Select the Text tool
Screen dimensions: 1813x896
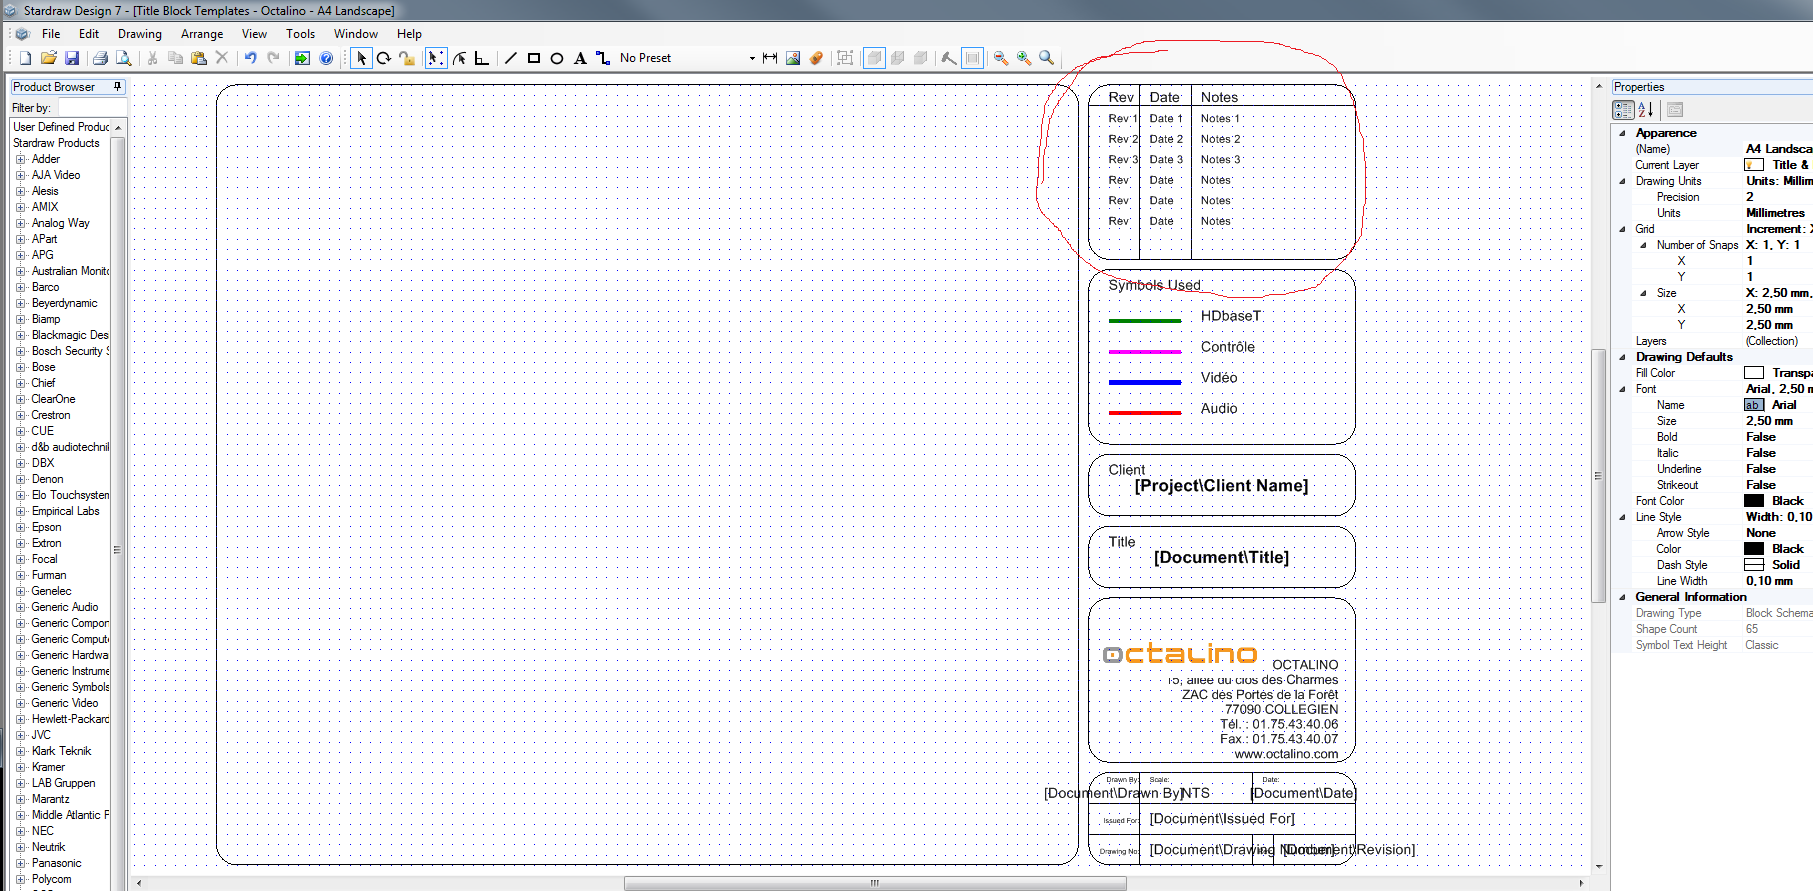click(580, 58)
